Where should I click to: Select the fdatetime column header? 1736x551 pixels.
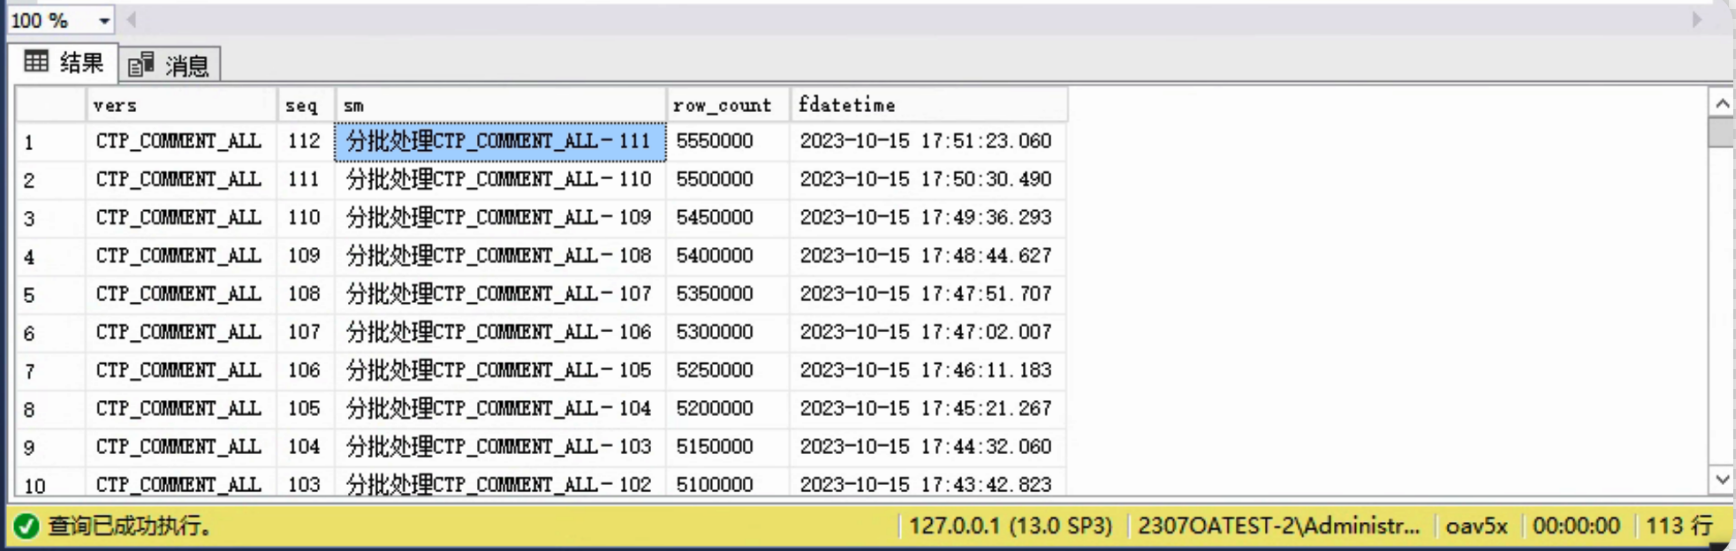(x=928, y=105)
